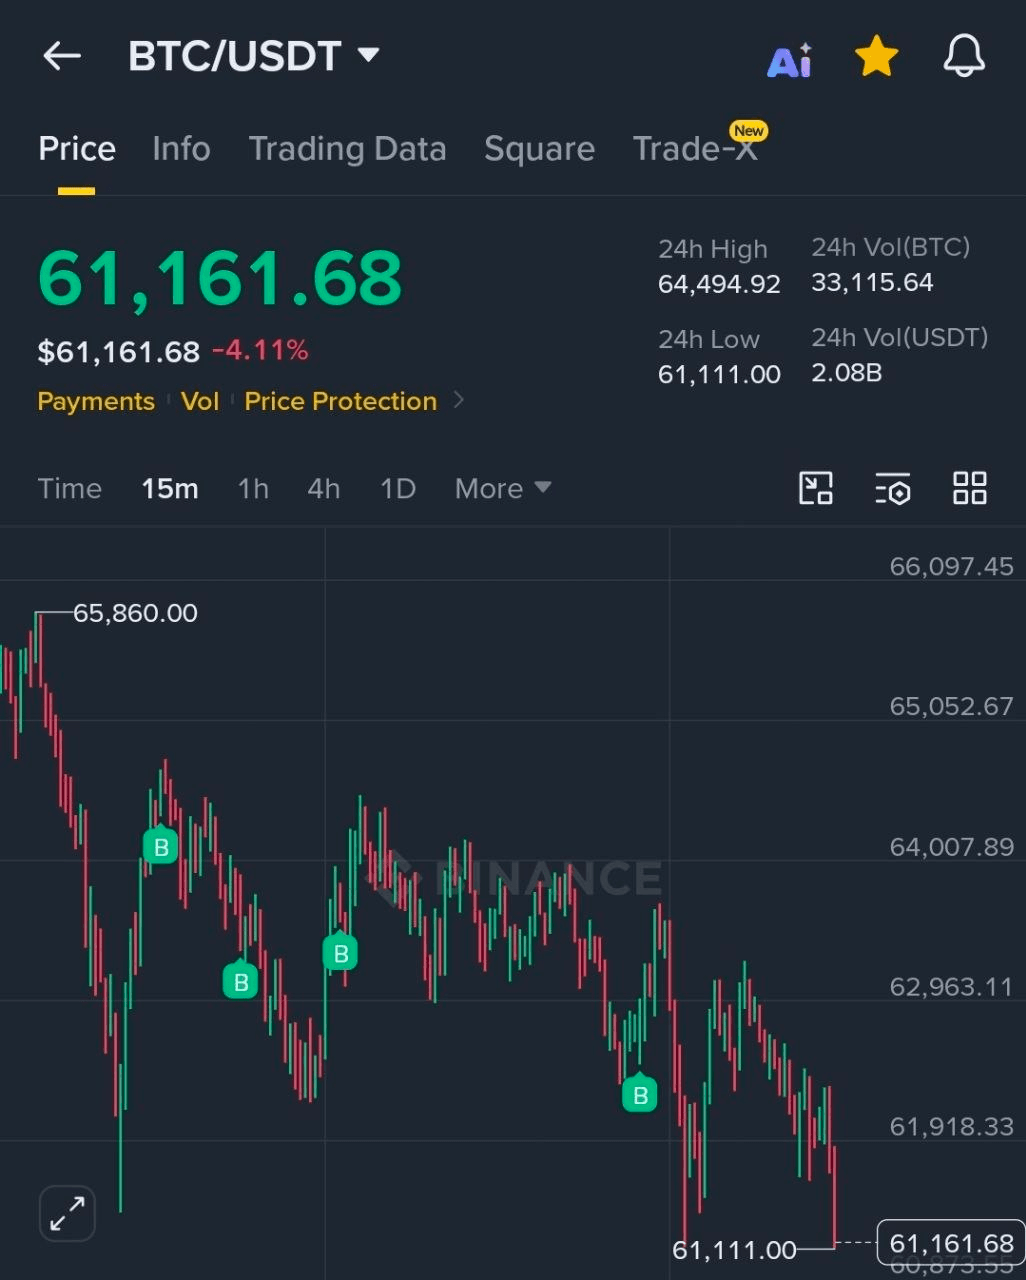Go back using the left arrow
Viewport: 1026px width, 1280px height.
click(62, 56)
